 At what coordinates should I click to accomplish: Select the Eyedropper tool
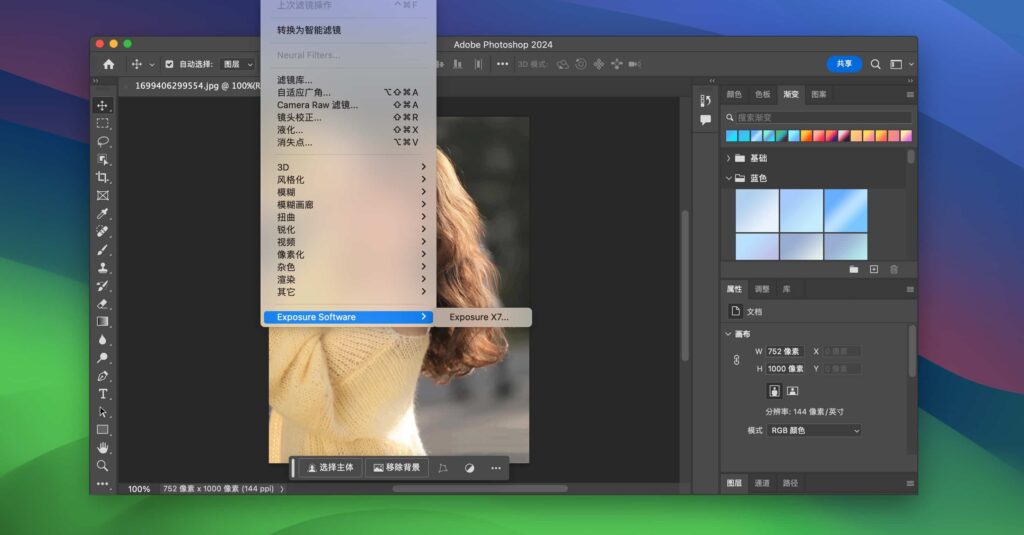click(x=103, y=214)
